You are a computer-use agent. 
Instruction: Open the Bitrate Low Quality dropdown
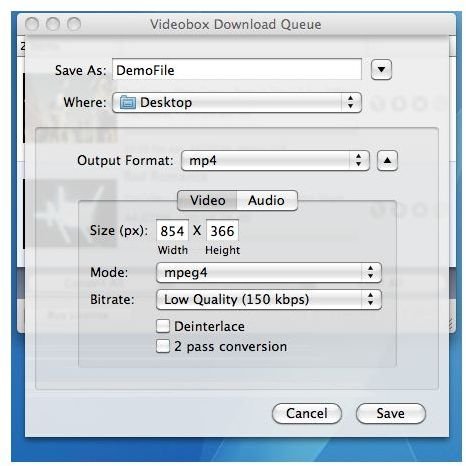coord(269,299)
